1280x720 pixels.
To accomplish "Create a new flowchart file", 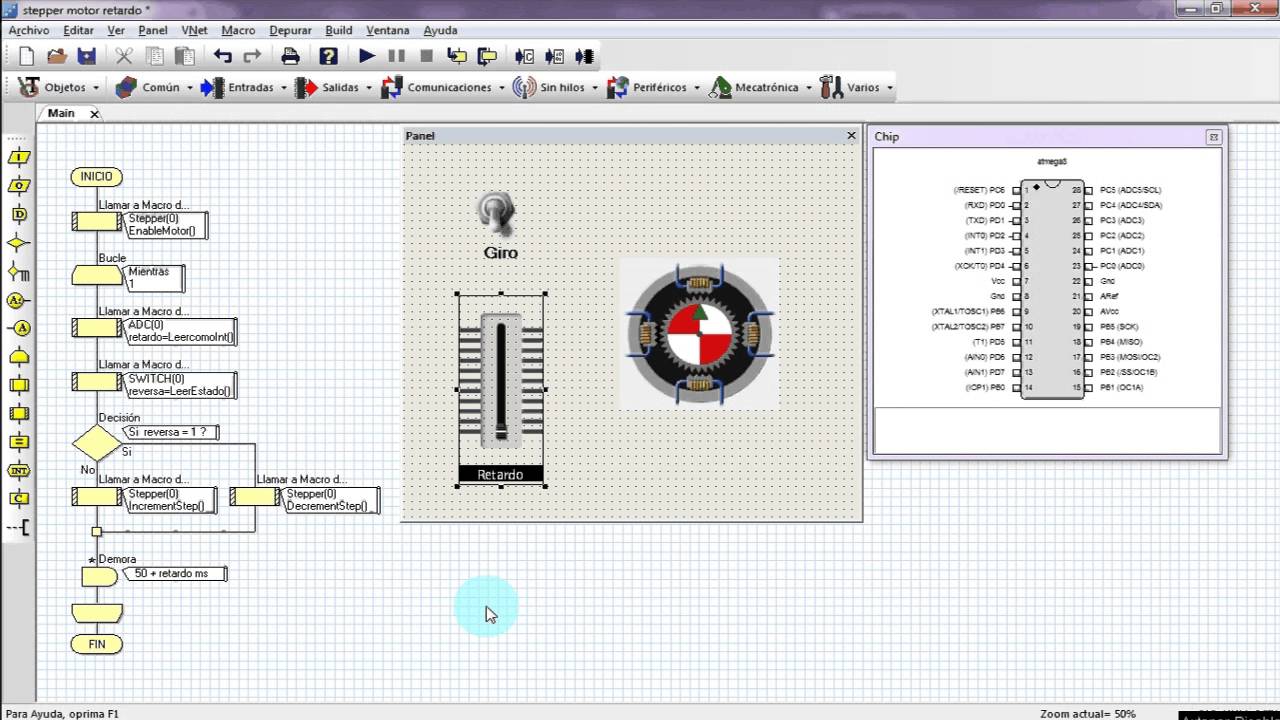I will pos(26,56).
